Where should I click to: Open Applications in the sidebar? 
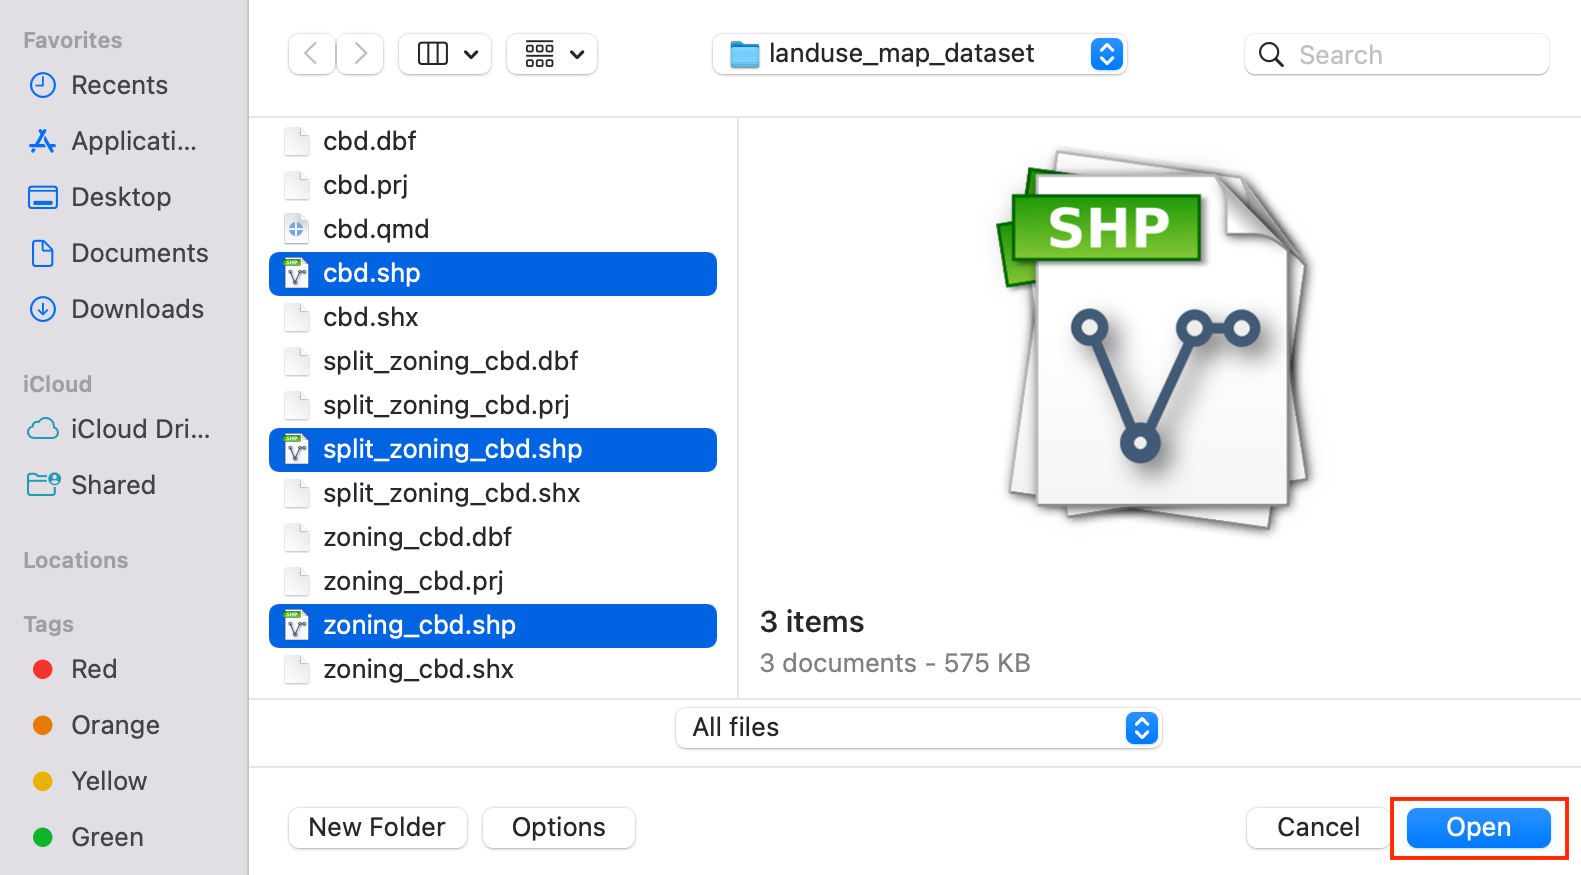coord(133,142)
